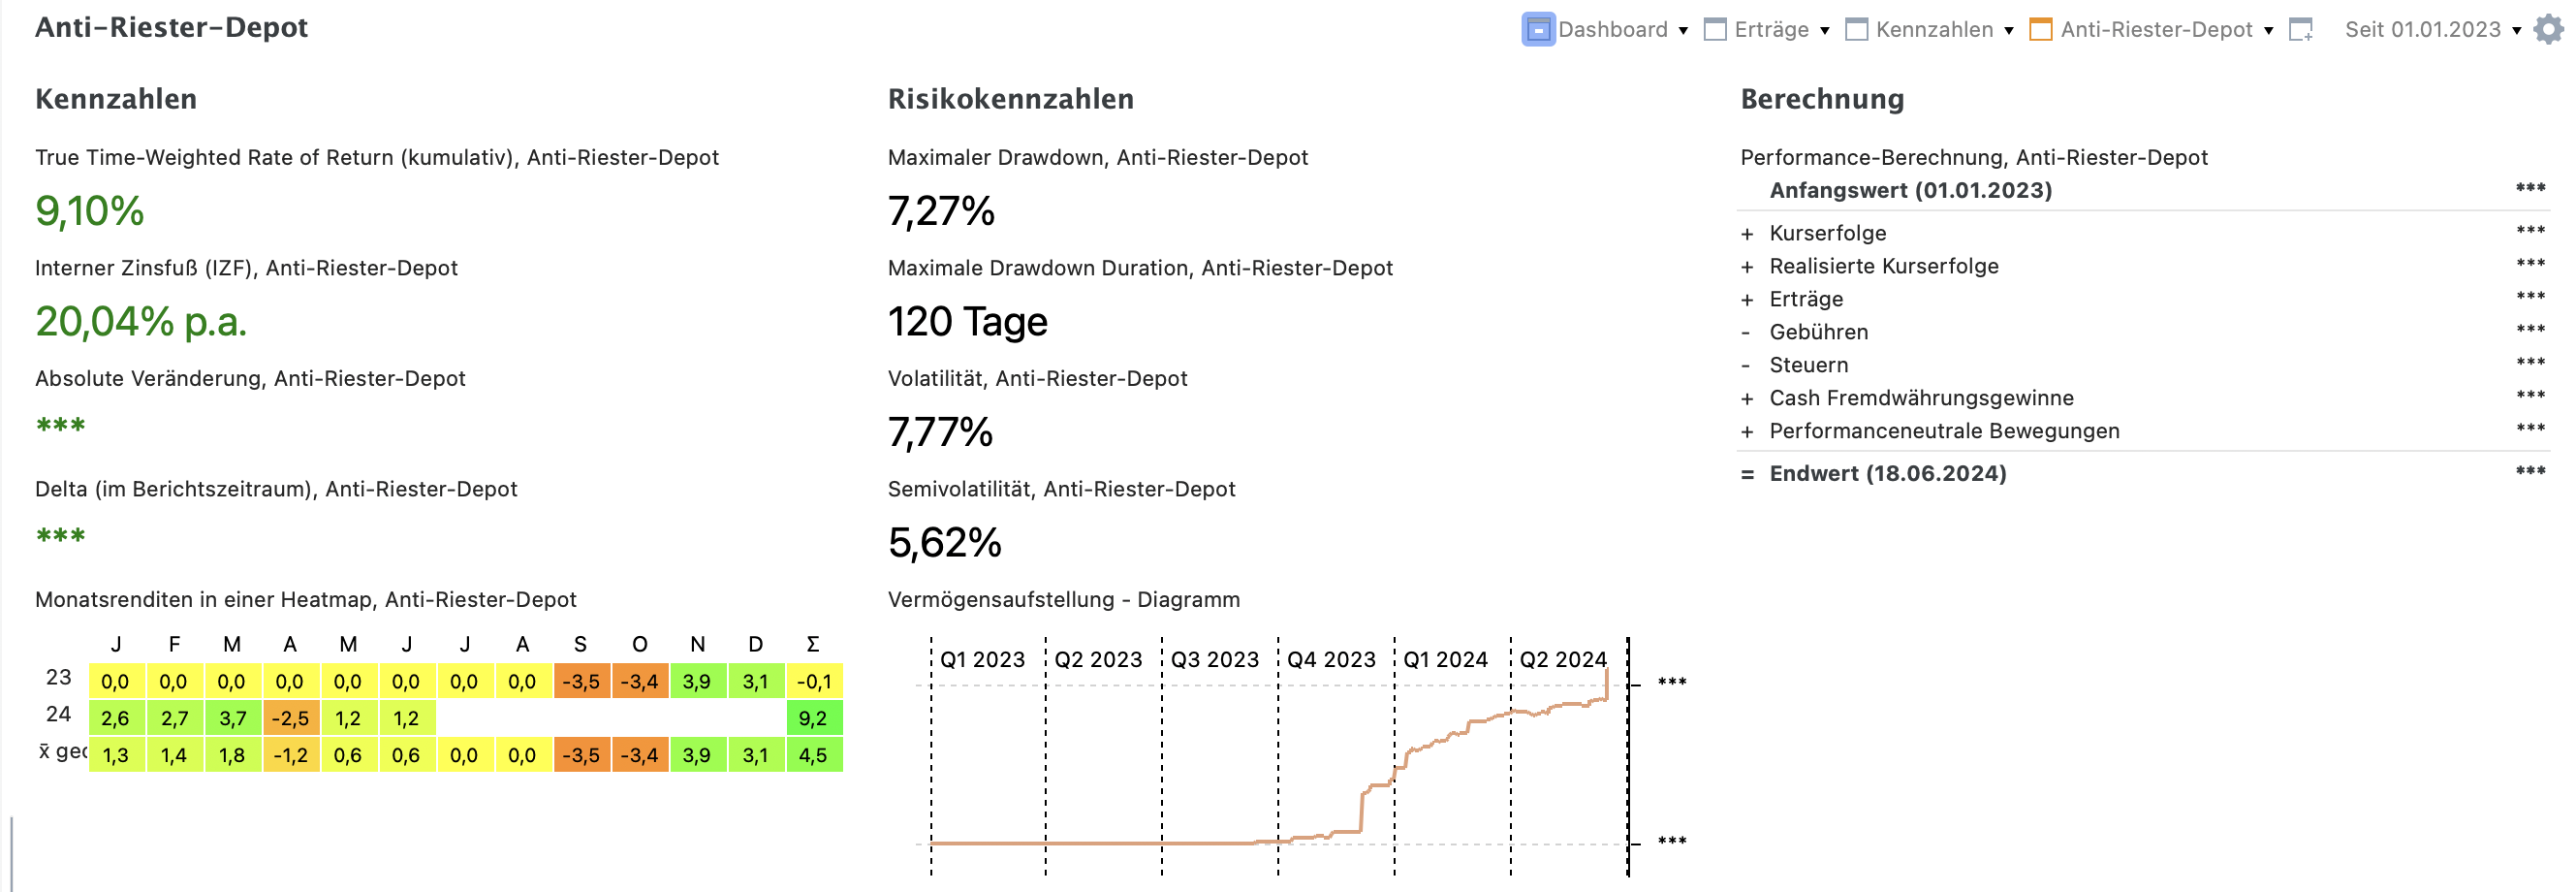Open the settings gear icon
Image resolution: width=2576 pixels, height=892 pixels.
tap(2548, 30)
